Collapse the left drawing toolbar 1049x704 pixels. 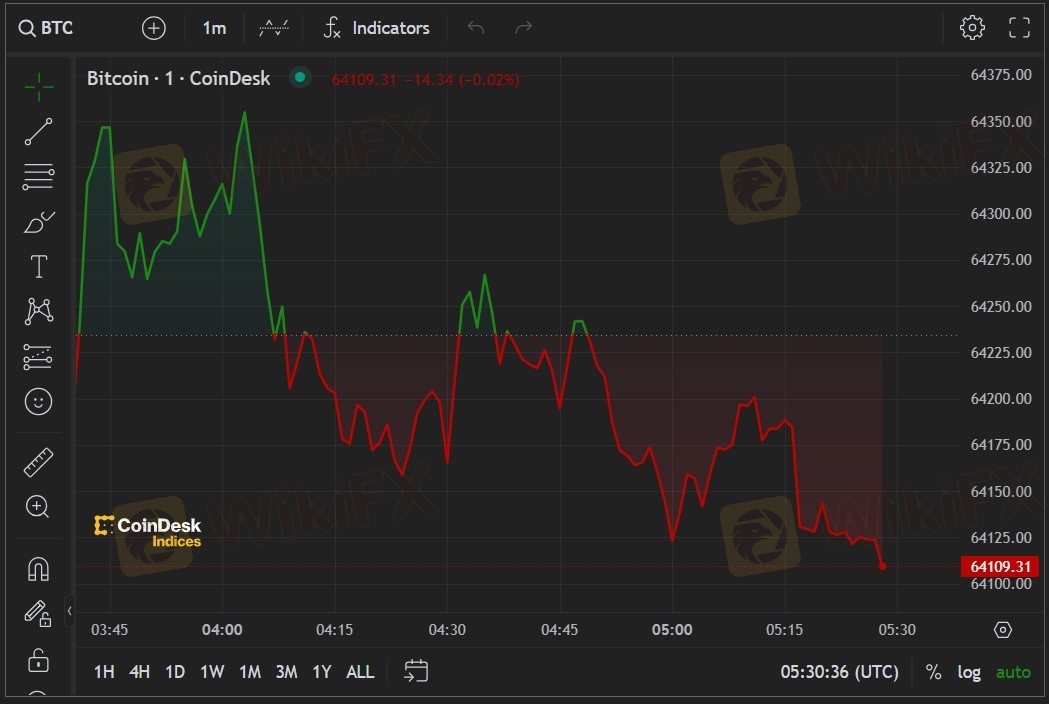[69, 610]
